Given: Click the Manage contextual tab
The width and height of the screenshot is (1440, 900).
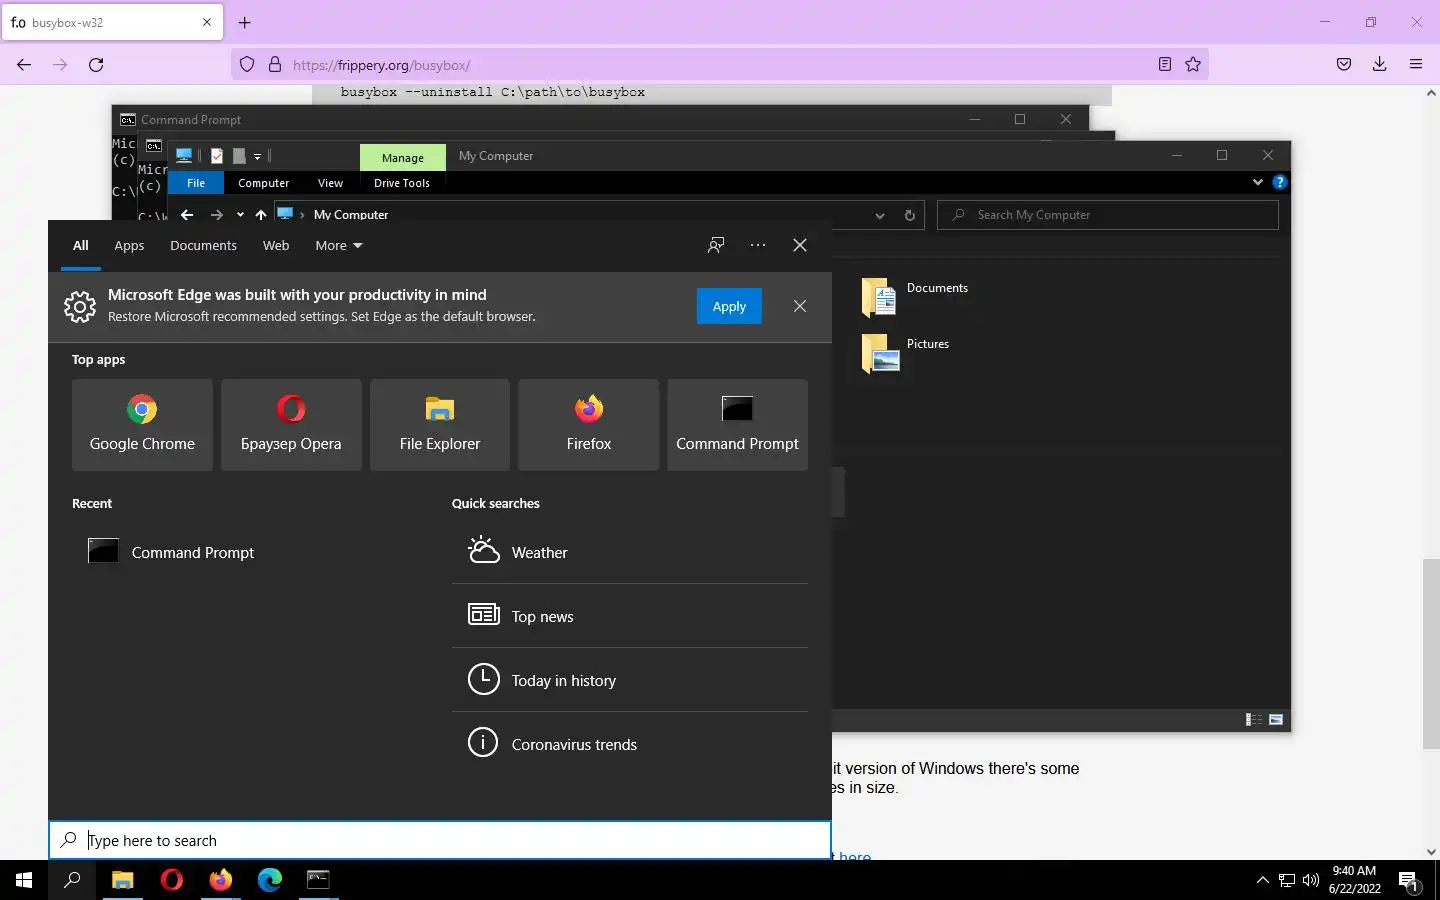Looking at the screenshot, I should coord(403,157).
